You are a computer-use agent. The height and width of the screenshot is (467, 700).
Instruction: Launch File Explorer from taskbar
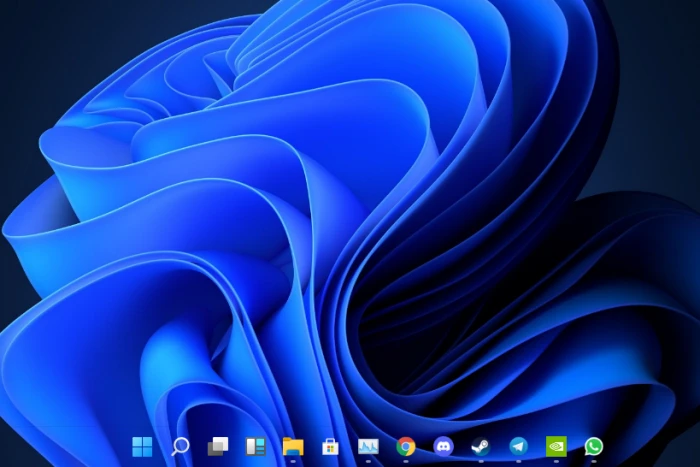click(x=293, y=446)
